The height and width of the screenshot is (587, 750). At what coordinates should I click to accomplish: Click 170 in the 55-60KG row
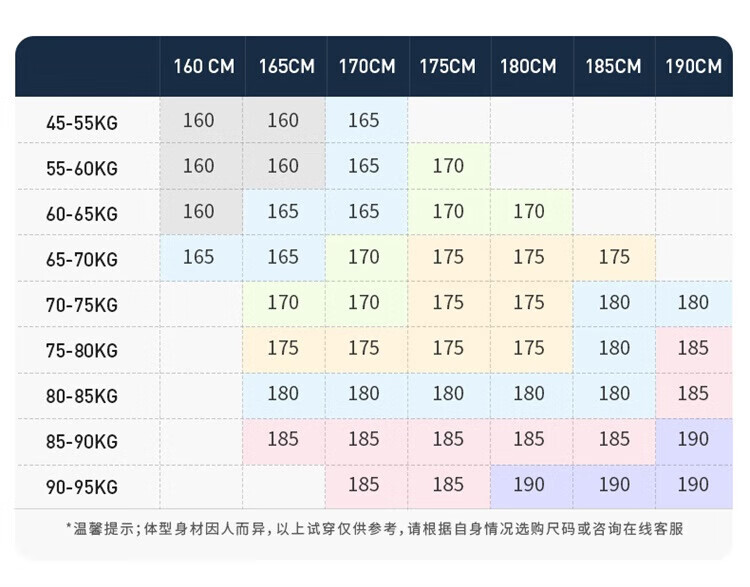click(448, 166)
